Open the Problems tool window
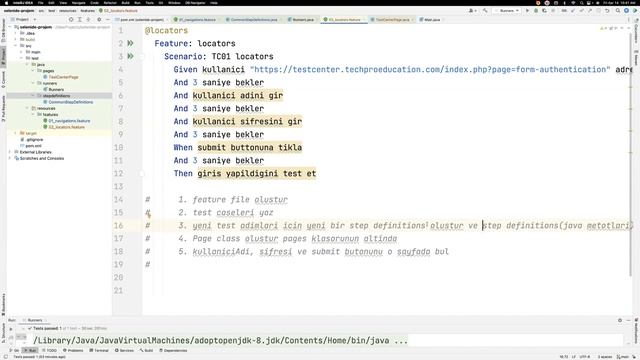 point(73,351)
